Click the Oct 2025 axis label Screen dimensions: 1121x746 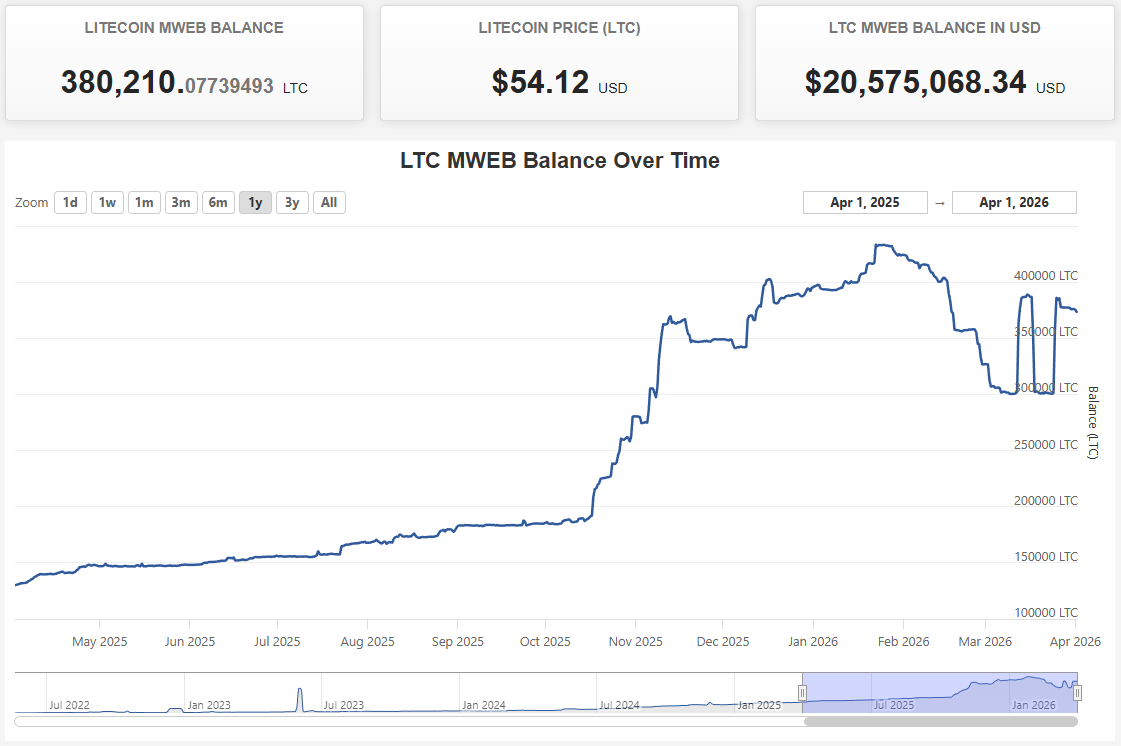click(x=545, y=642)
